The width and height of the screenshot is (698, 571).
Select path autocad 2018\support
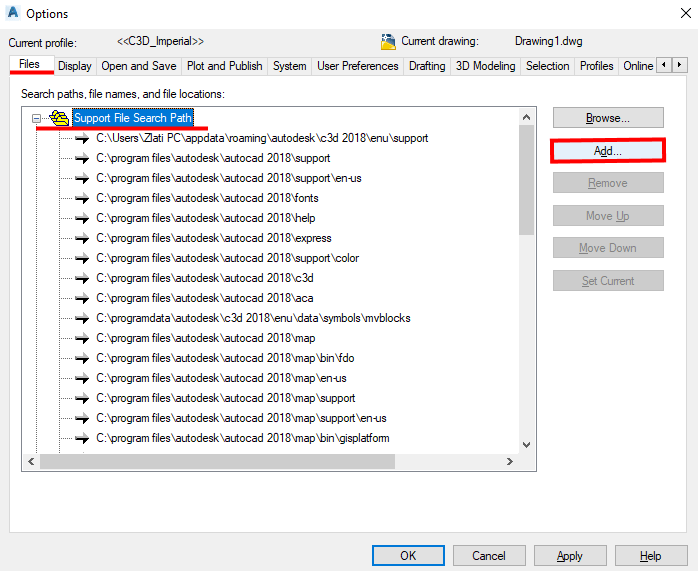point(213,158)
